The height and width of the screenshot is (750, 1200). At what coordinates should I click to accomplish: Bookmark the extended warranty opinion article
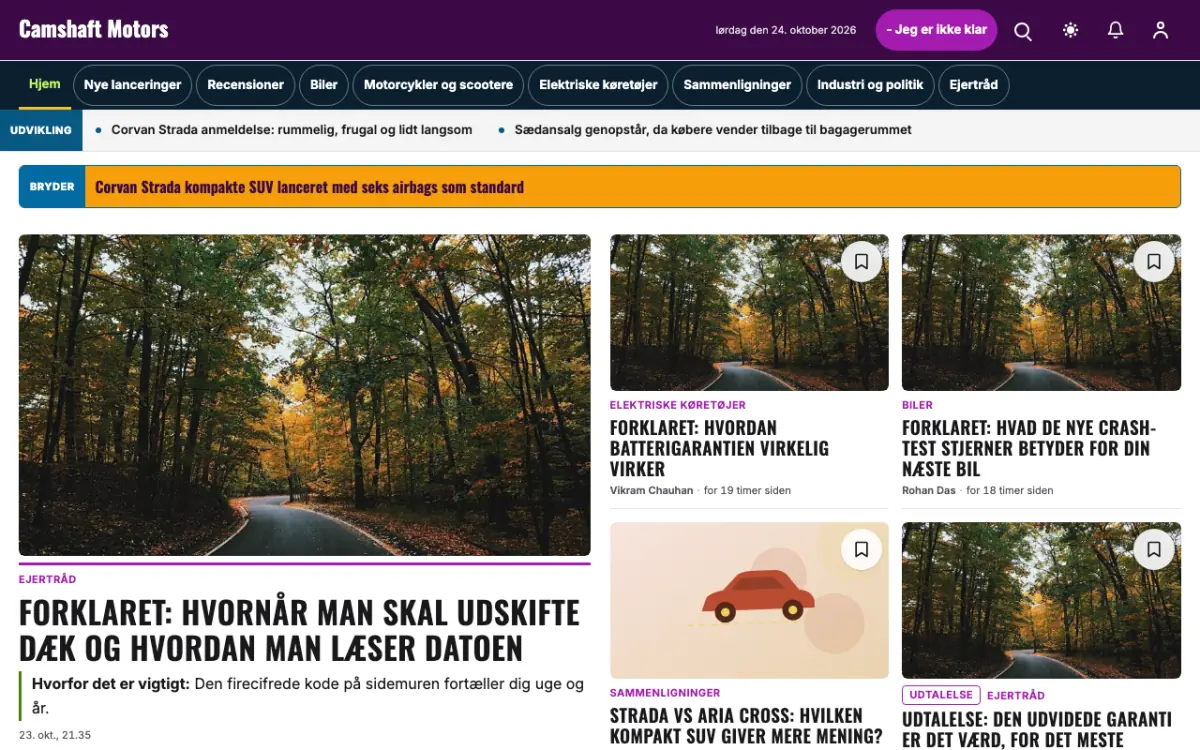[1153, 550]
